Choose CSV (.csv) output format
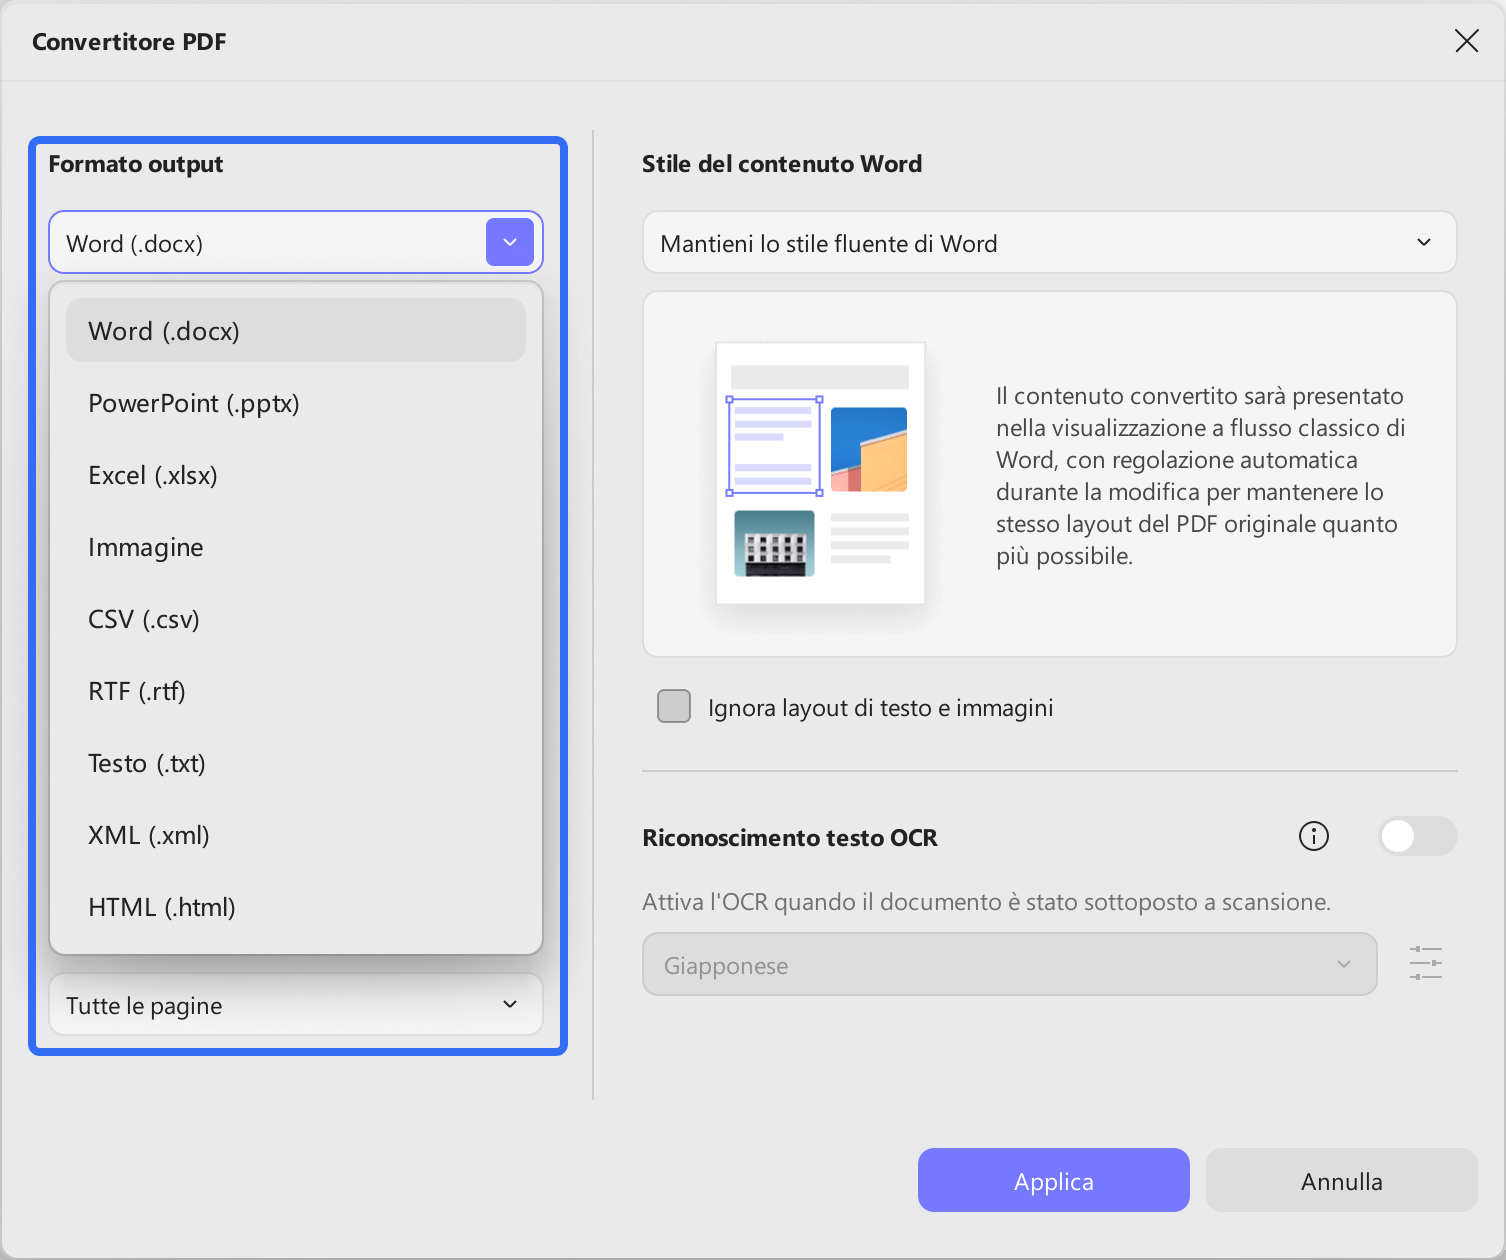Image resolution: width=1506 pixels, height=1260 pixels. 296,619
